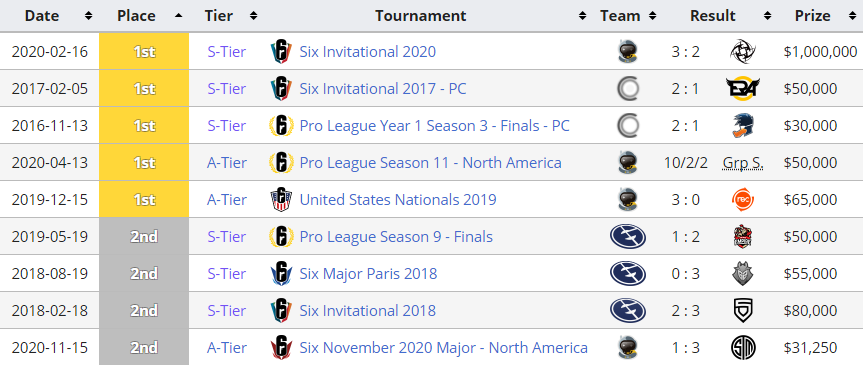Open the Six Invitational 2018 link
The height and width of the screenshot is (365, 863).
click(368, 310)
